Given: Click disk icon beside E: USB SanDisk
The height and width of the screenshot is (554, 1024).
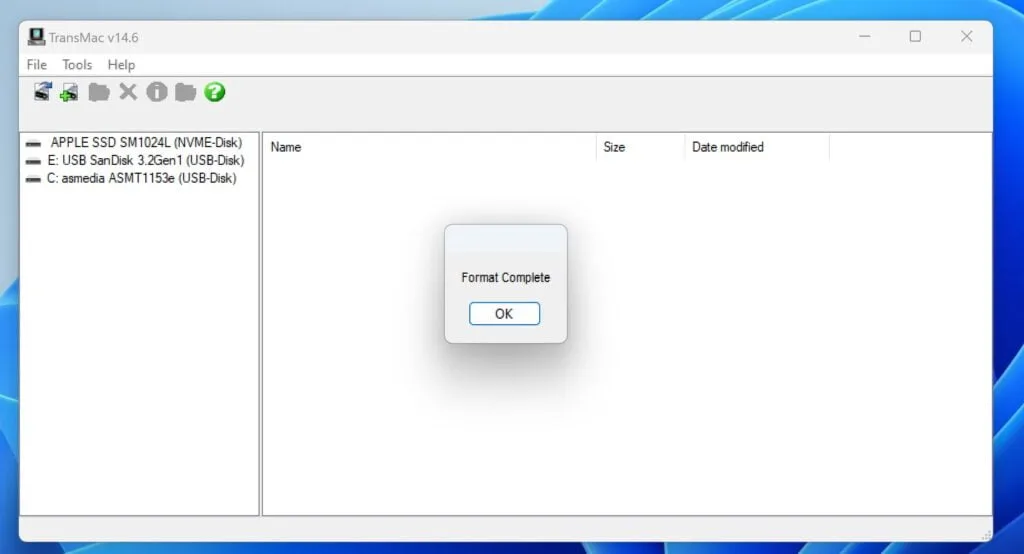Looking at the screenshot, I should 33,161.
